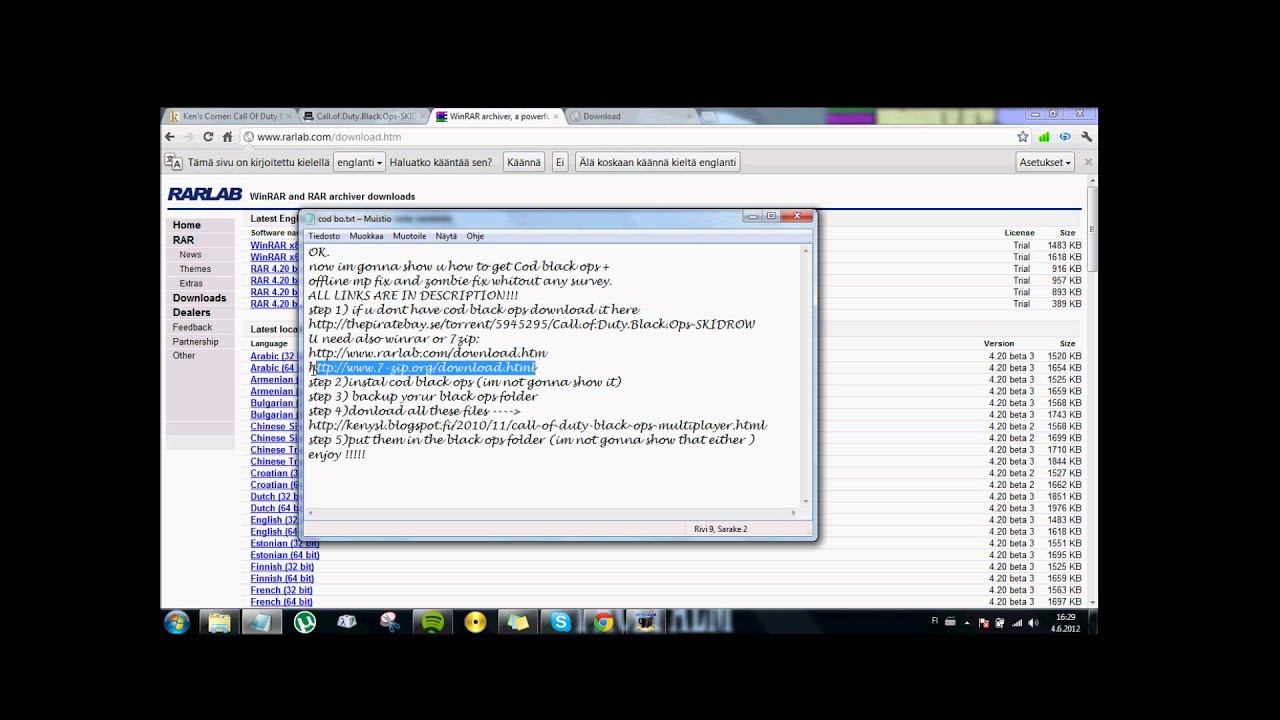
Task: Open the green bars extension icon
Action: tap(1044, 137)
